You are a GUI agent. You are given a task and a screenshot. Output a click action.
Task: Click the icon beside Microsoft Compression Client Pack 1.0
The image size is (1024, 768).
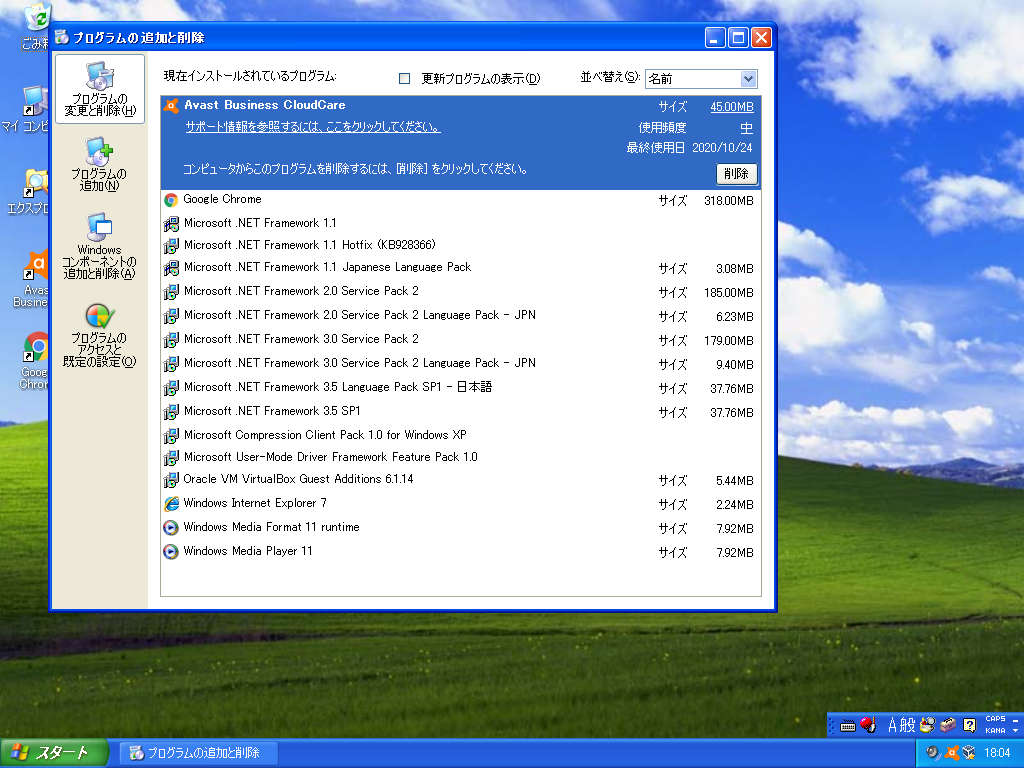click(x=171, y=436)
